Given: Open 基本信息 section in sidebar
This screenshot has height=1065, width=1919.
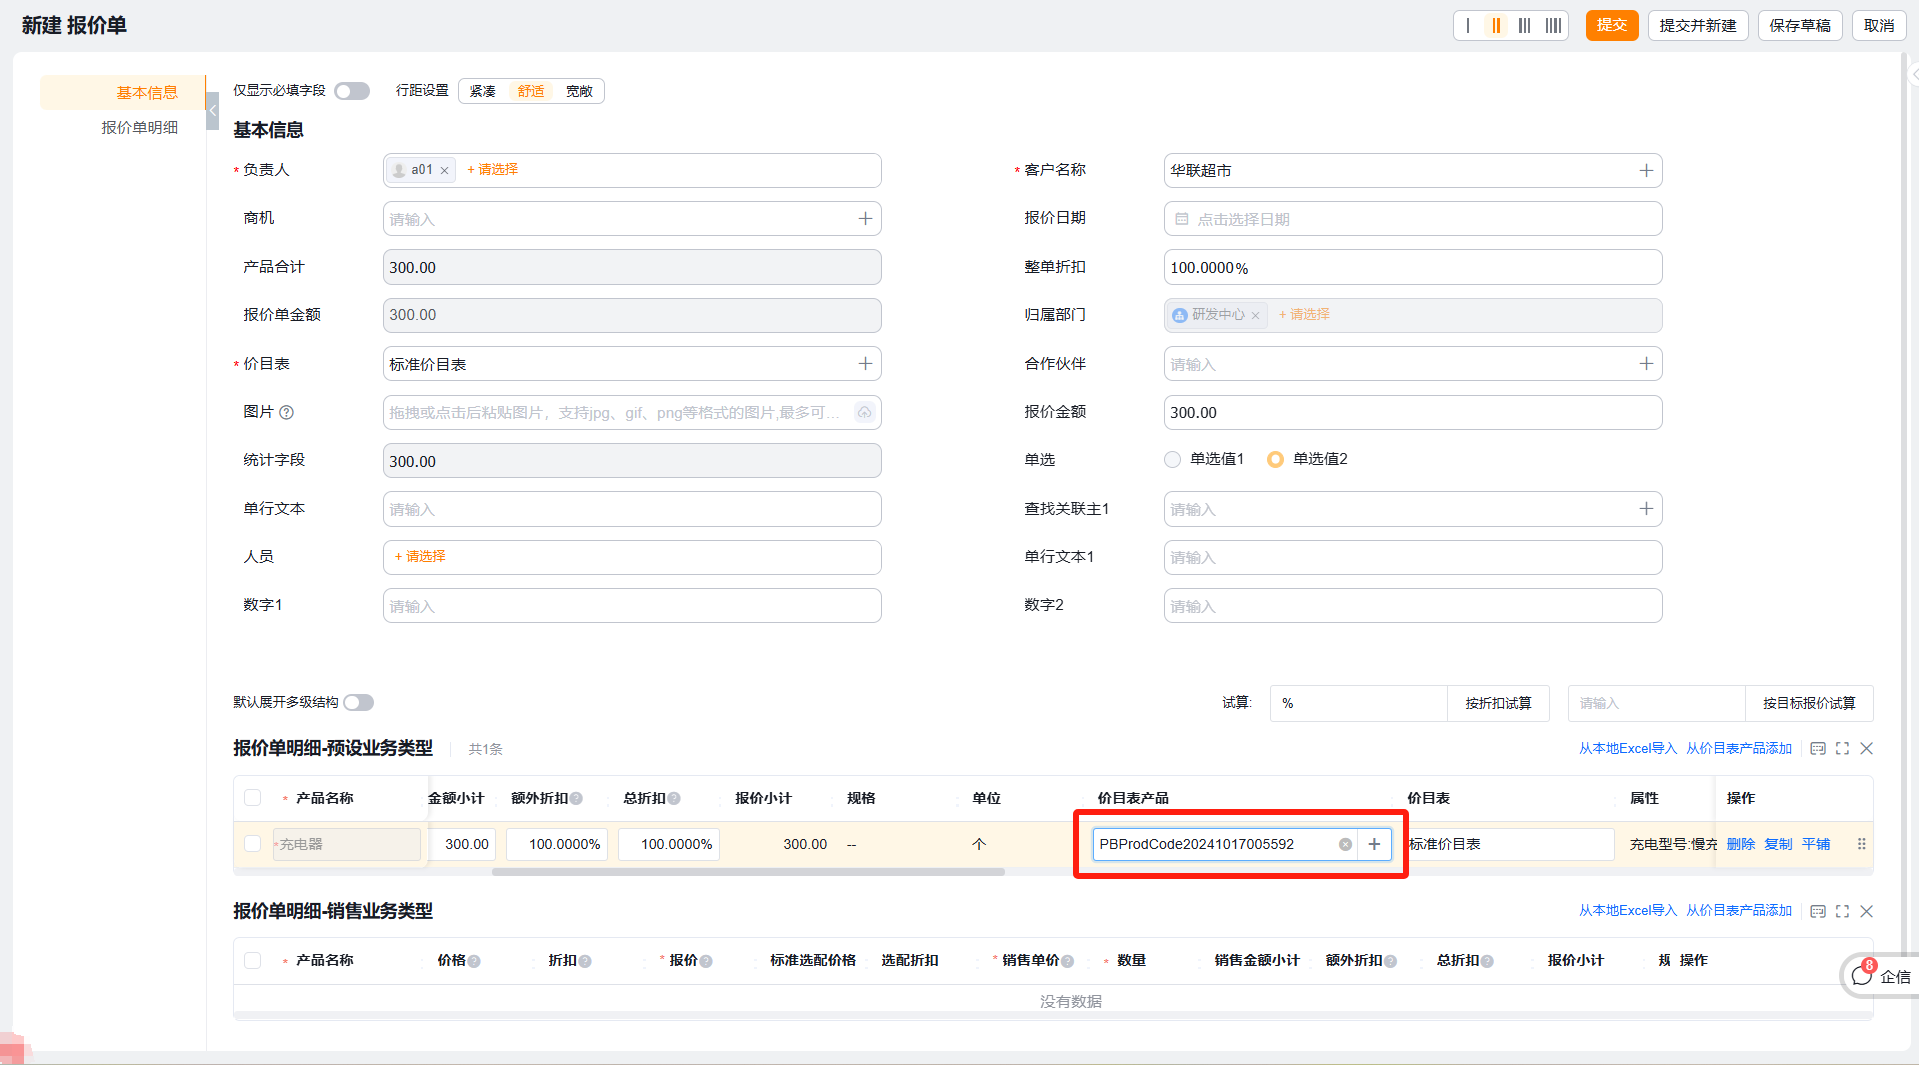Looking at the screenshot, I should point(123,93).
